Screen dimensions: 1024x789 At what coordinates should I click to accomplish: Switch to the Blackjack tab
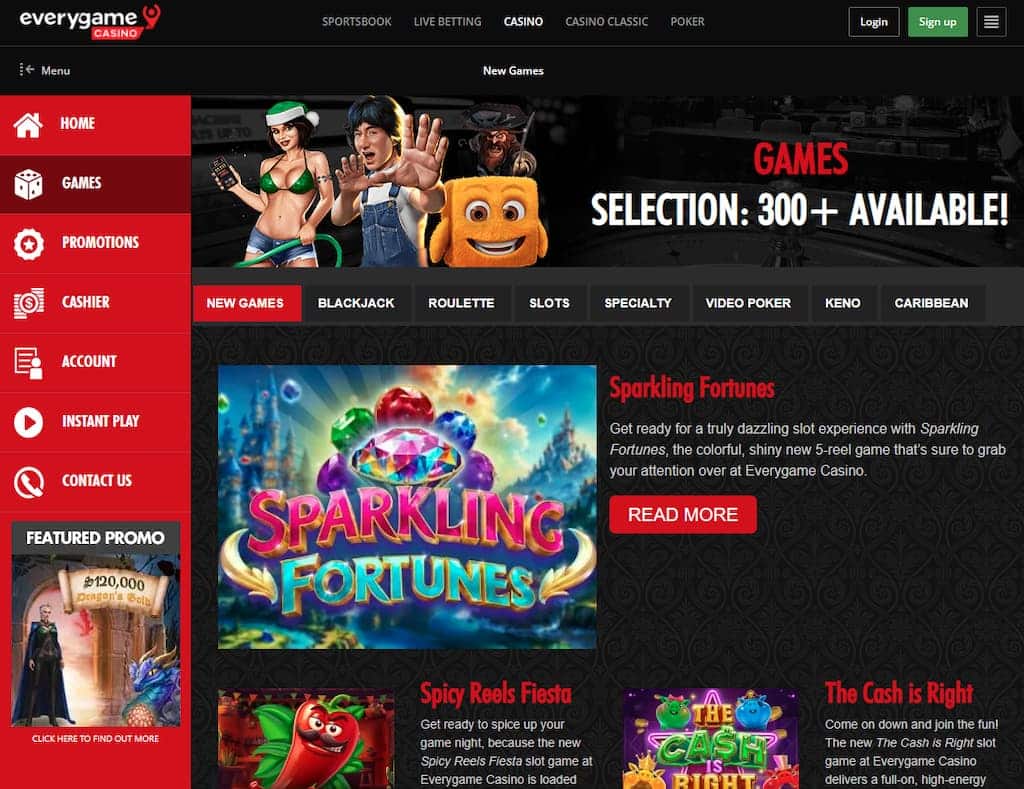356,303
